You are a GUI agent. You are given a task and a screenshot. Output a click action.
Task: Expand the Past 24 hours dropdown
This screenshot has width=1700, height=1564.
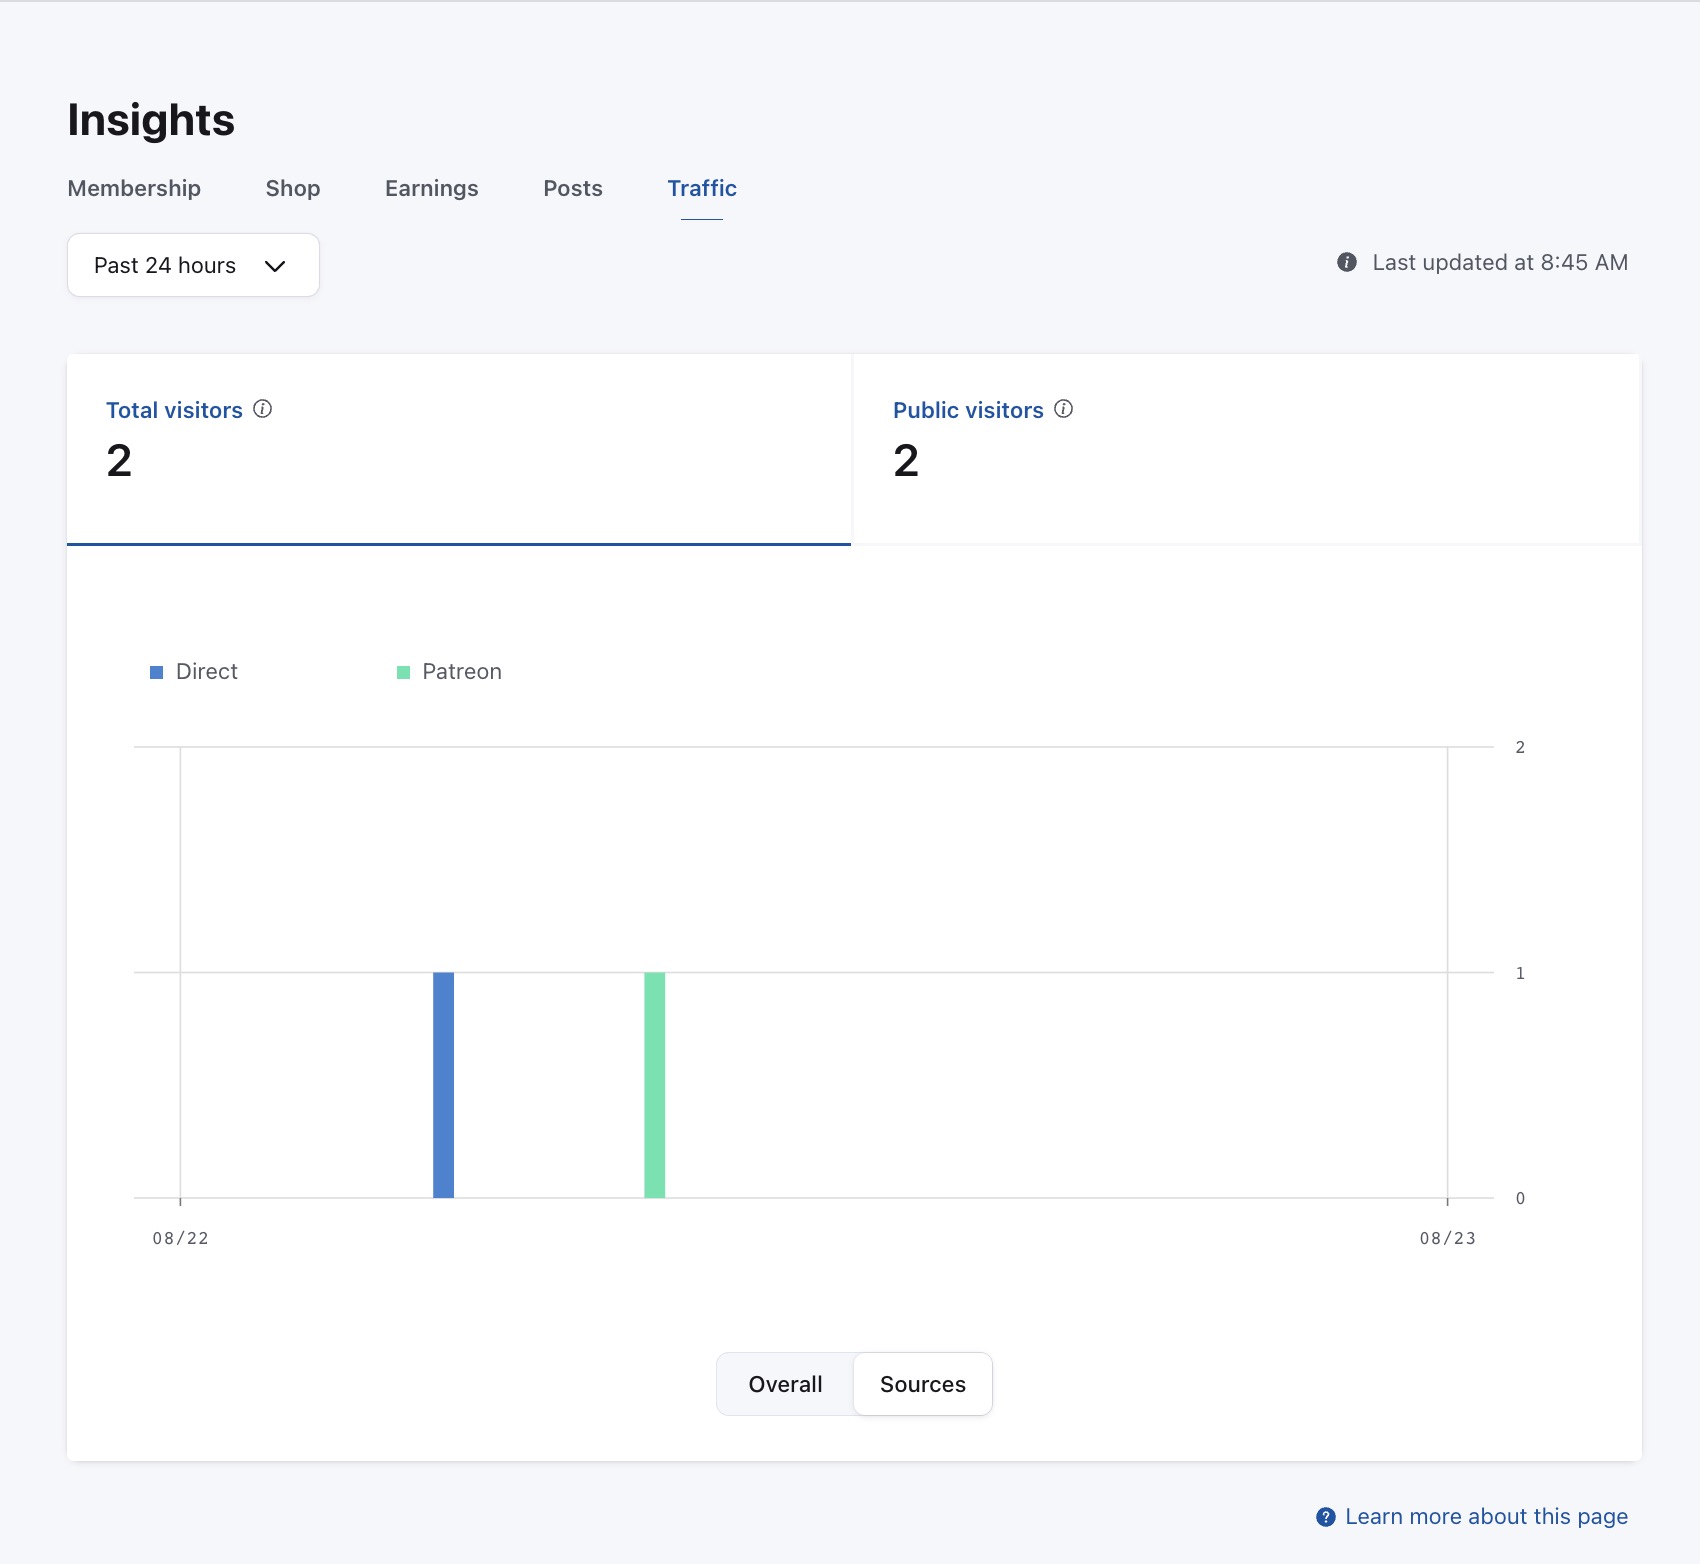(193, 265)
